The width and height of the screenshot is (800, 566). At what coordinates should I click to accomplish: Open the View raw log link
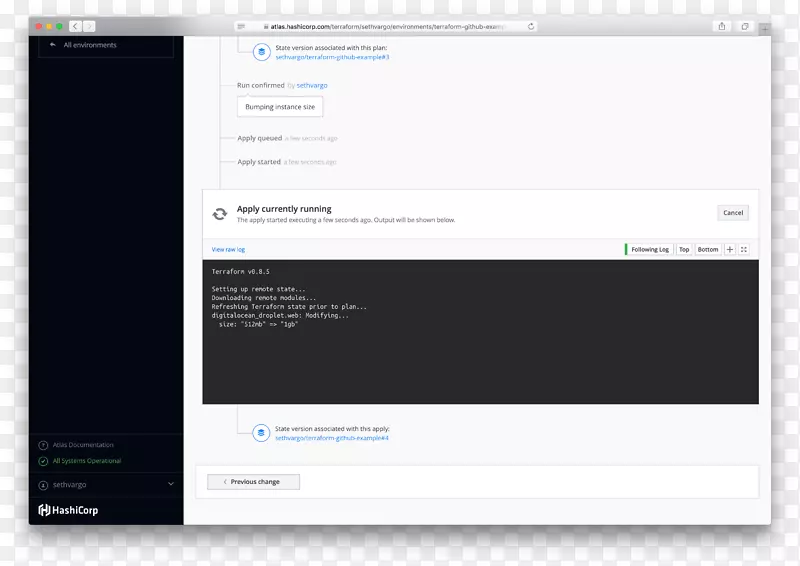[x=228, y=249]
